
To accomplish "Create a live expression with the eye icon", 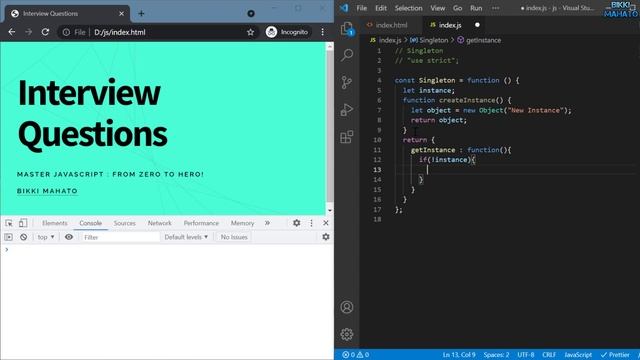I will [x=69, y=237].
